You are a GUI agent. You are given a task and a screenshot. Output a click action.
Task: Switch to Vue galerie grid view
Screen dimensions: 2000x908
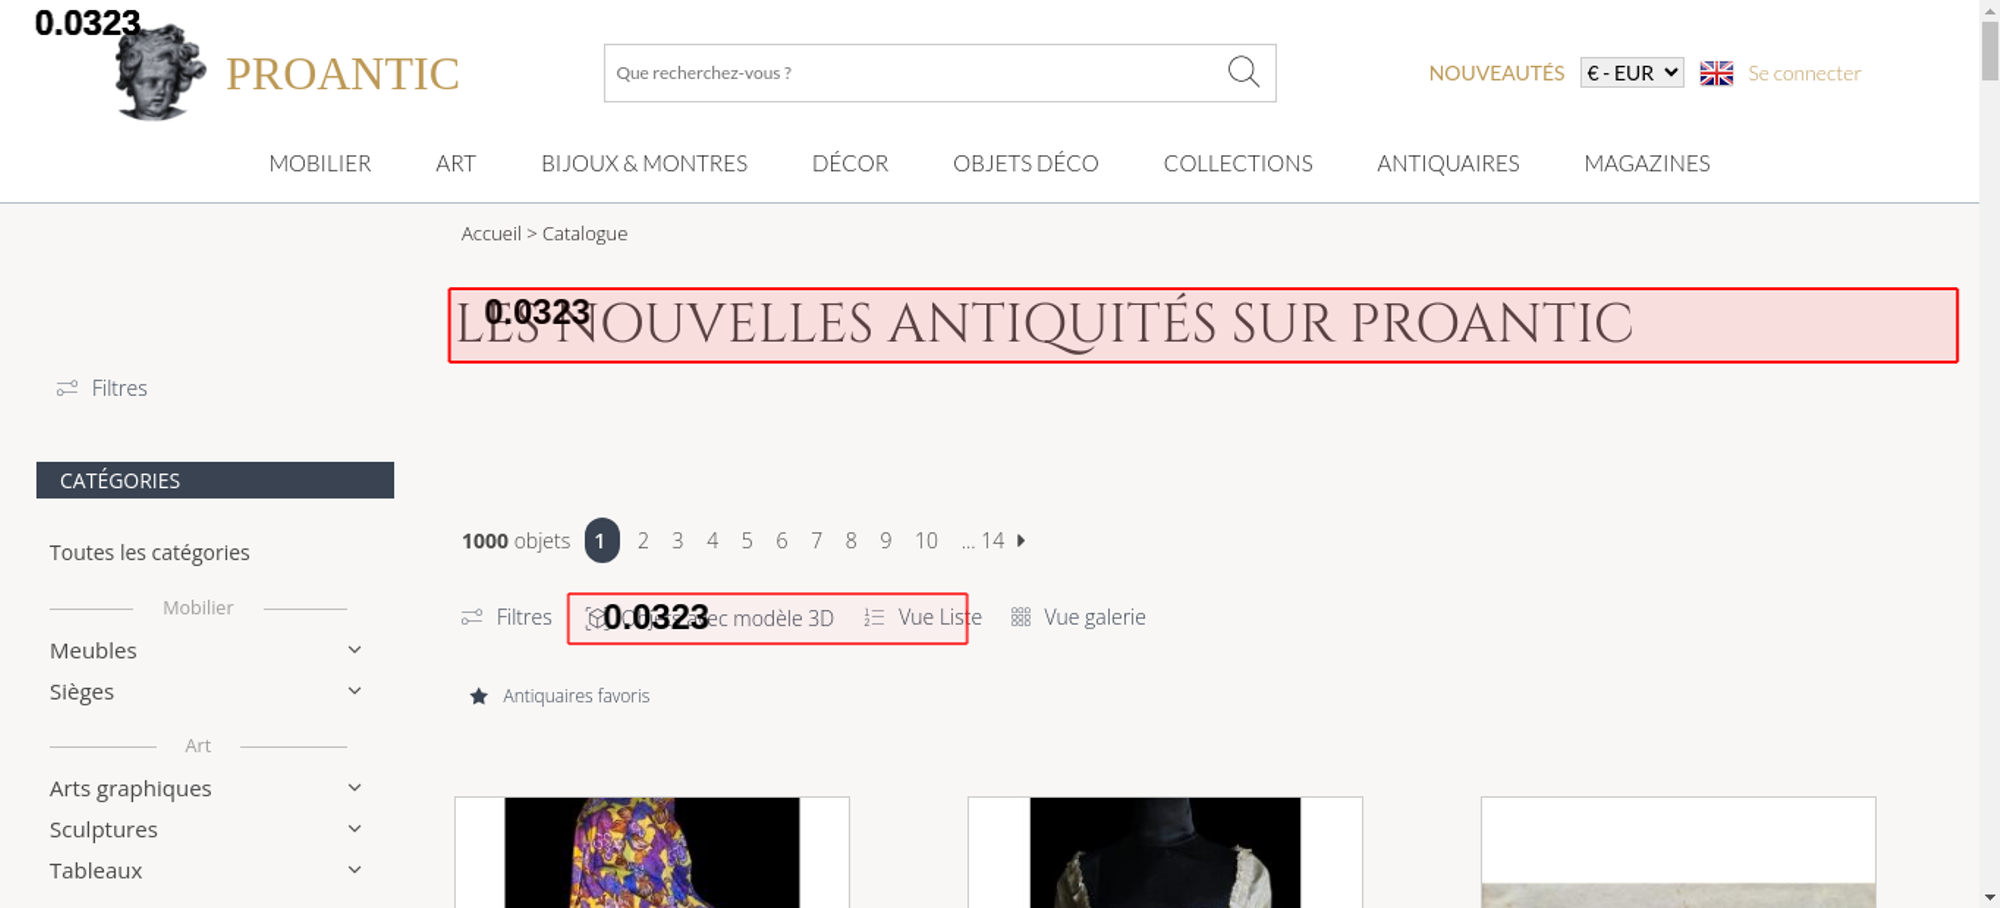pos(1078,617)
